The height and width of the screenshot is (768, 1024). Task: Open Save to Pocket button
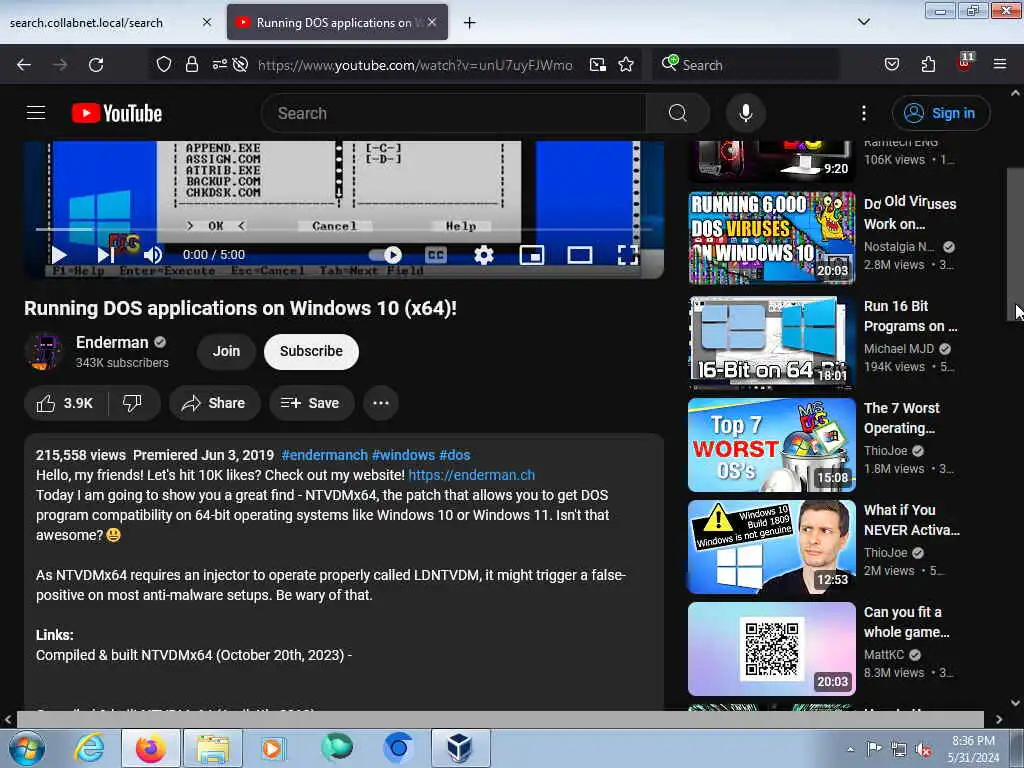click(x=891, y=65)
